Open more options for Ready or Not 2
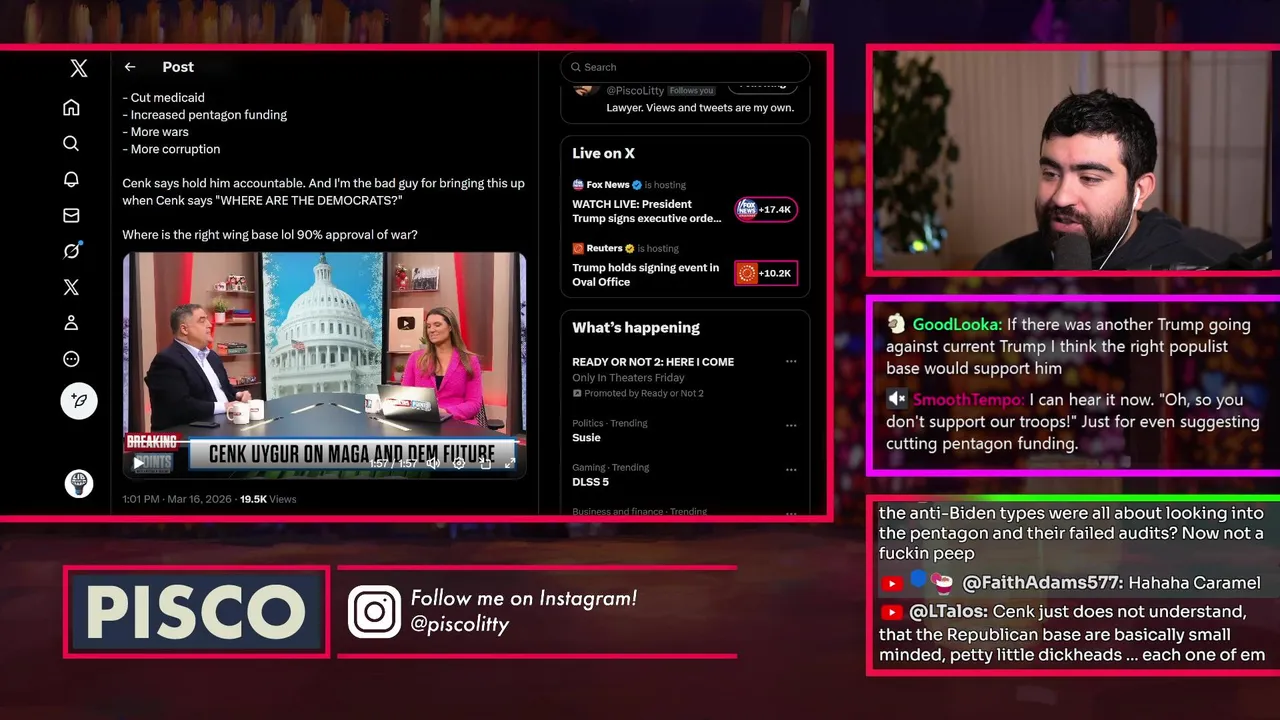1280x720 pixels. [791, 362]
